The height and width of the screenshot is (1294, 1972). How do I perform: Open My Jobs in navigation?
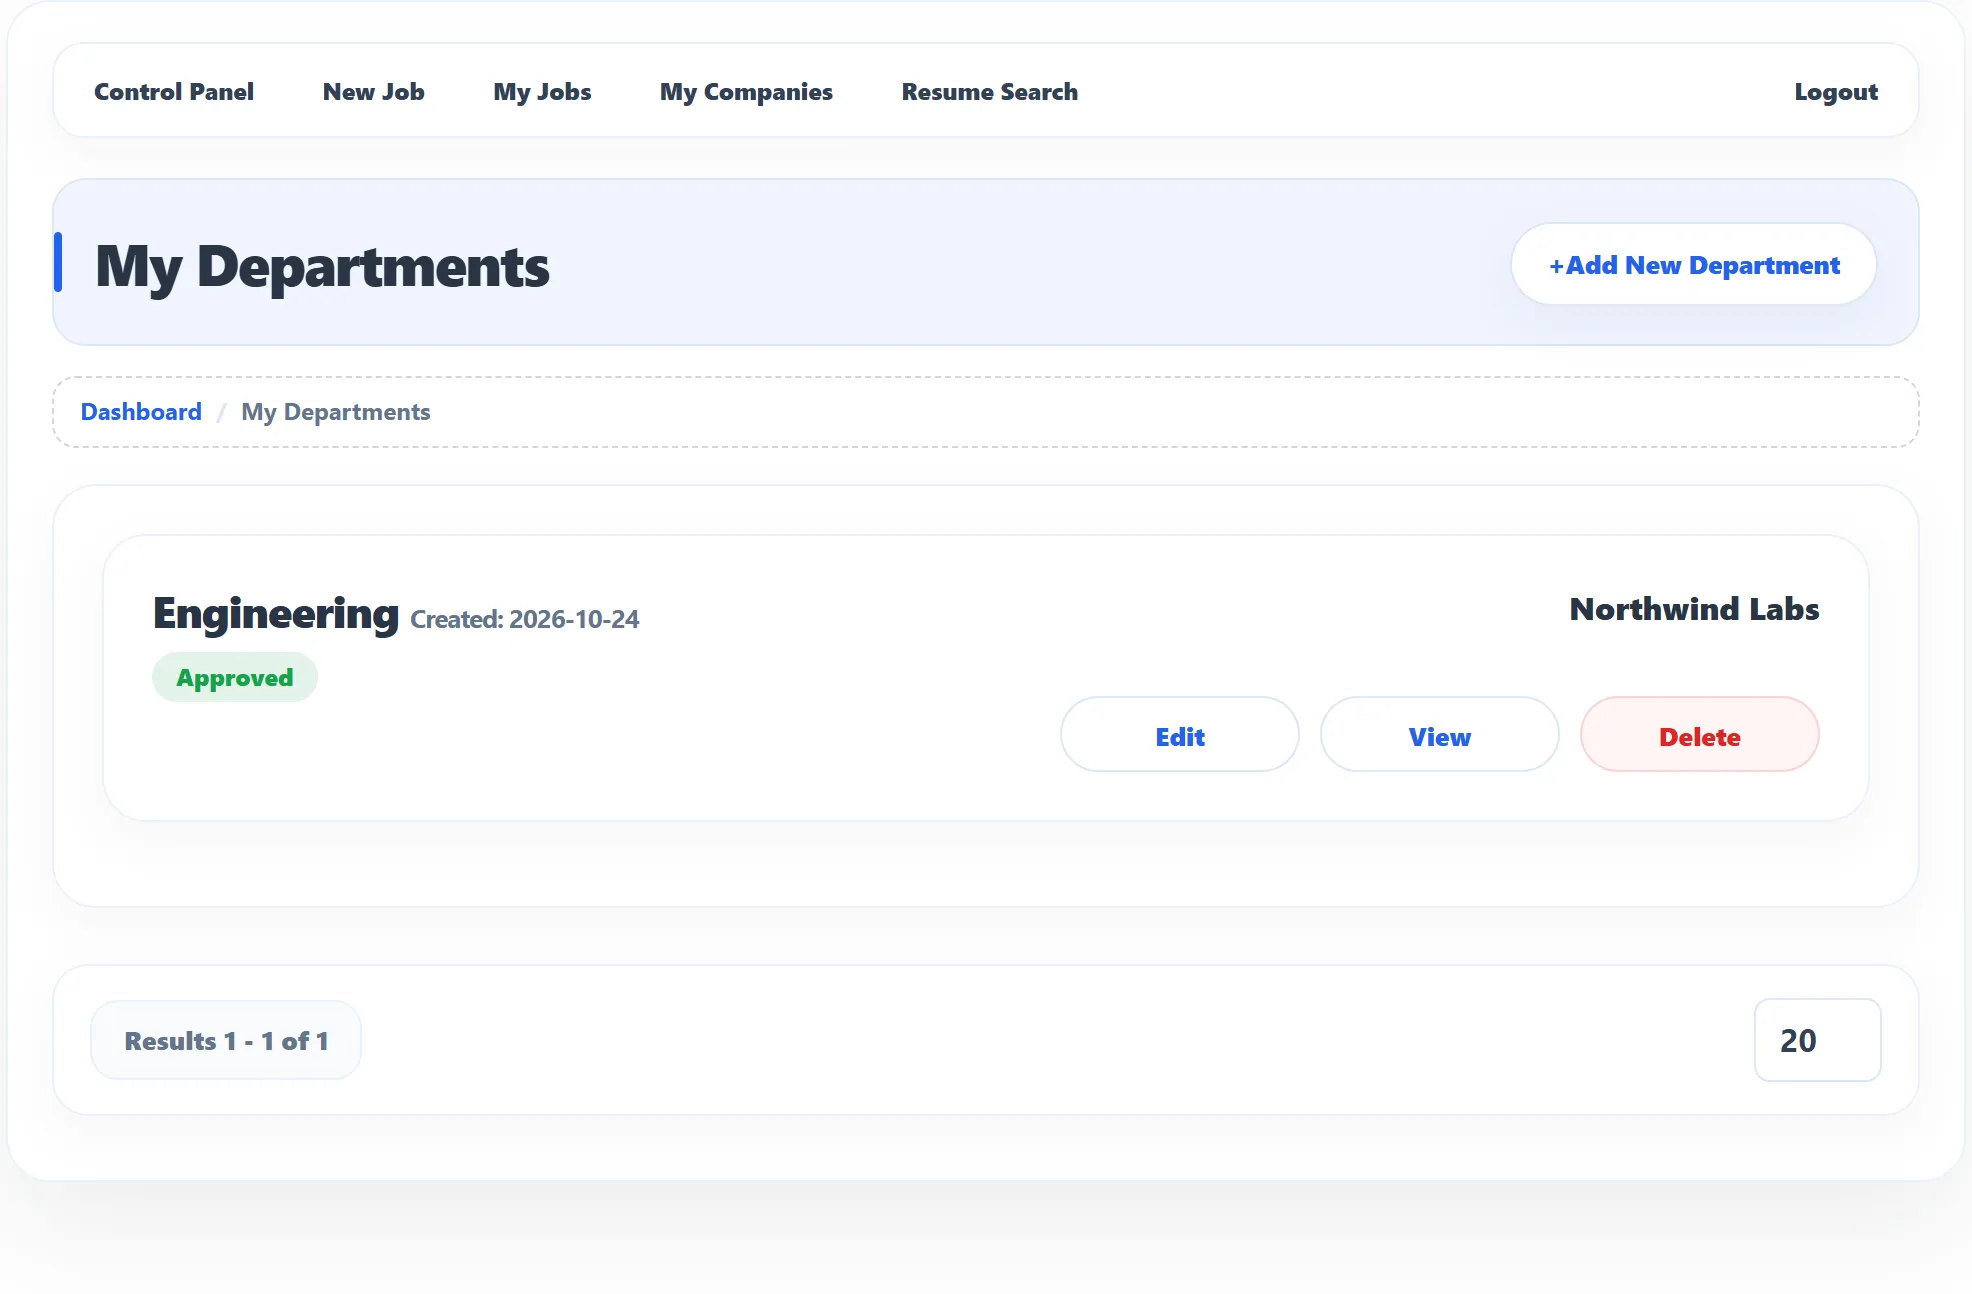pyautogui.click(x=542, y=92)
